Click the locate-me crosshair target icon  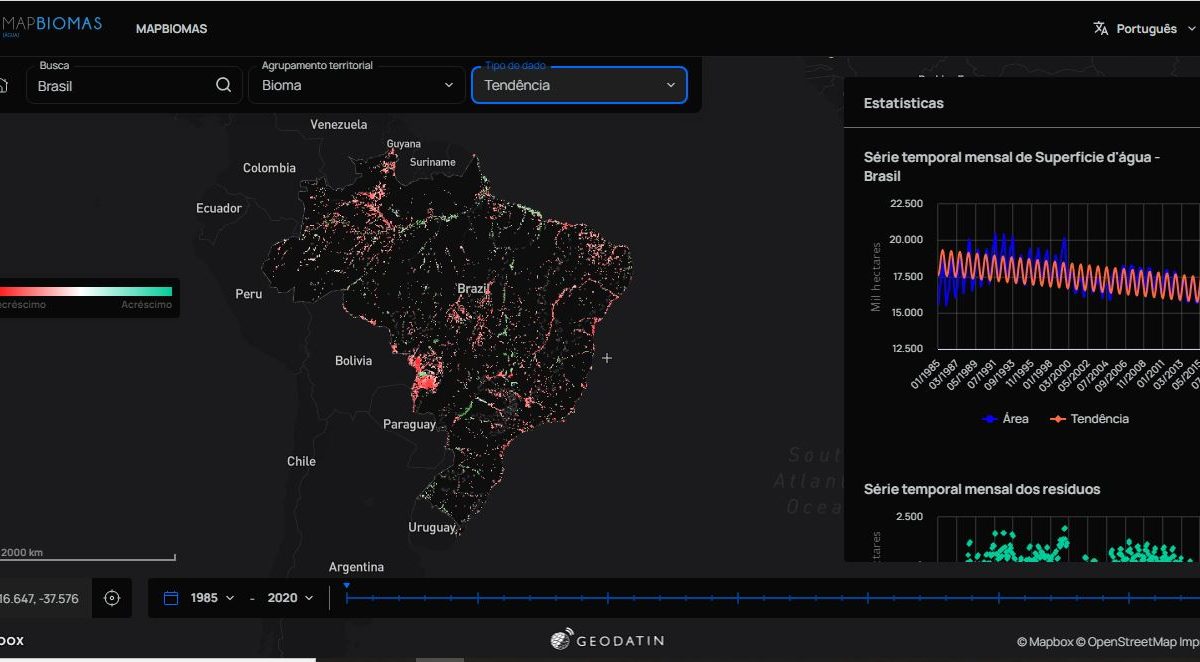coord(112,598)
